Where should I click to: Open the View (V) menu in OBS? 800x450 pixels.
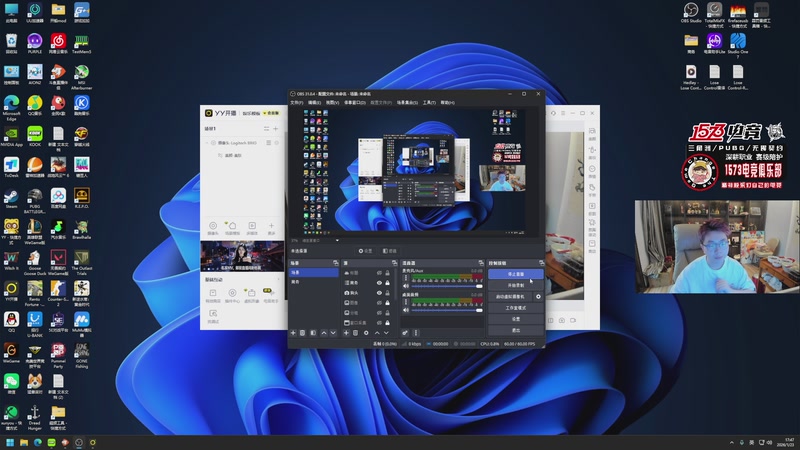click(332, 103)
